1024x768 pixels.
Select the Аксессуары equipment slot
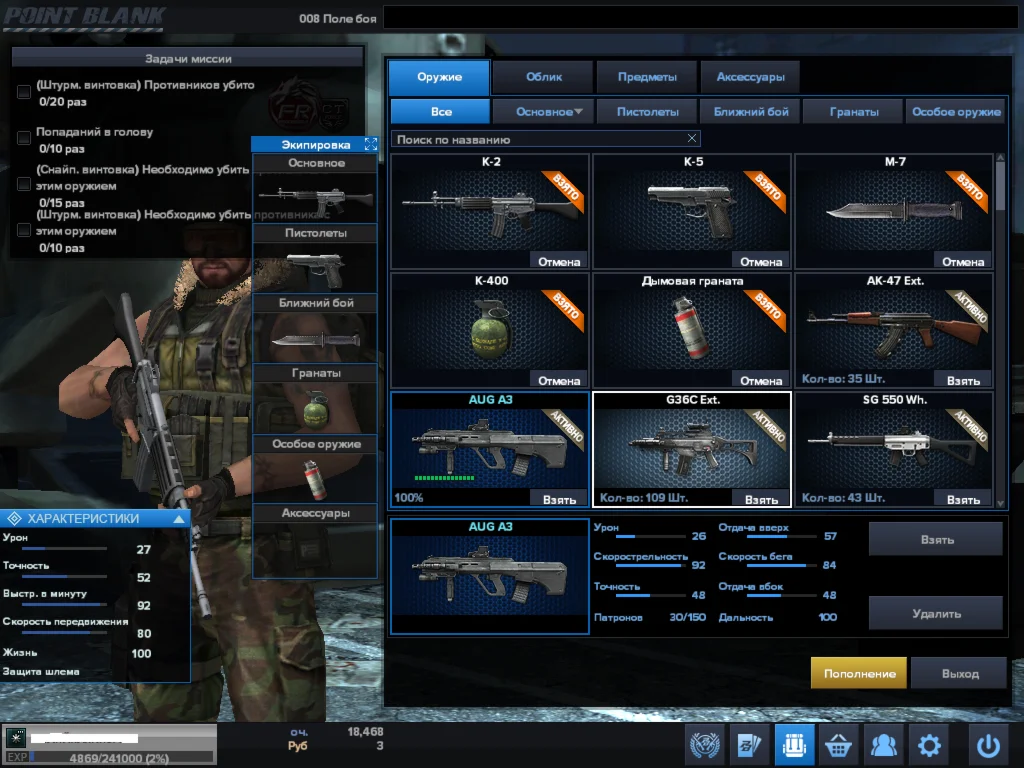pos(315,549)
